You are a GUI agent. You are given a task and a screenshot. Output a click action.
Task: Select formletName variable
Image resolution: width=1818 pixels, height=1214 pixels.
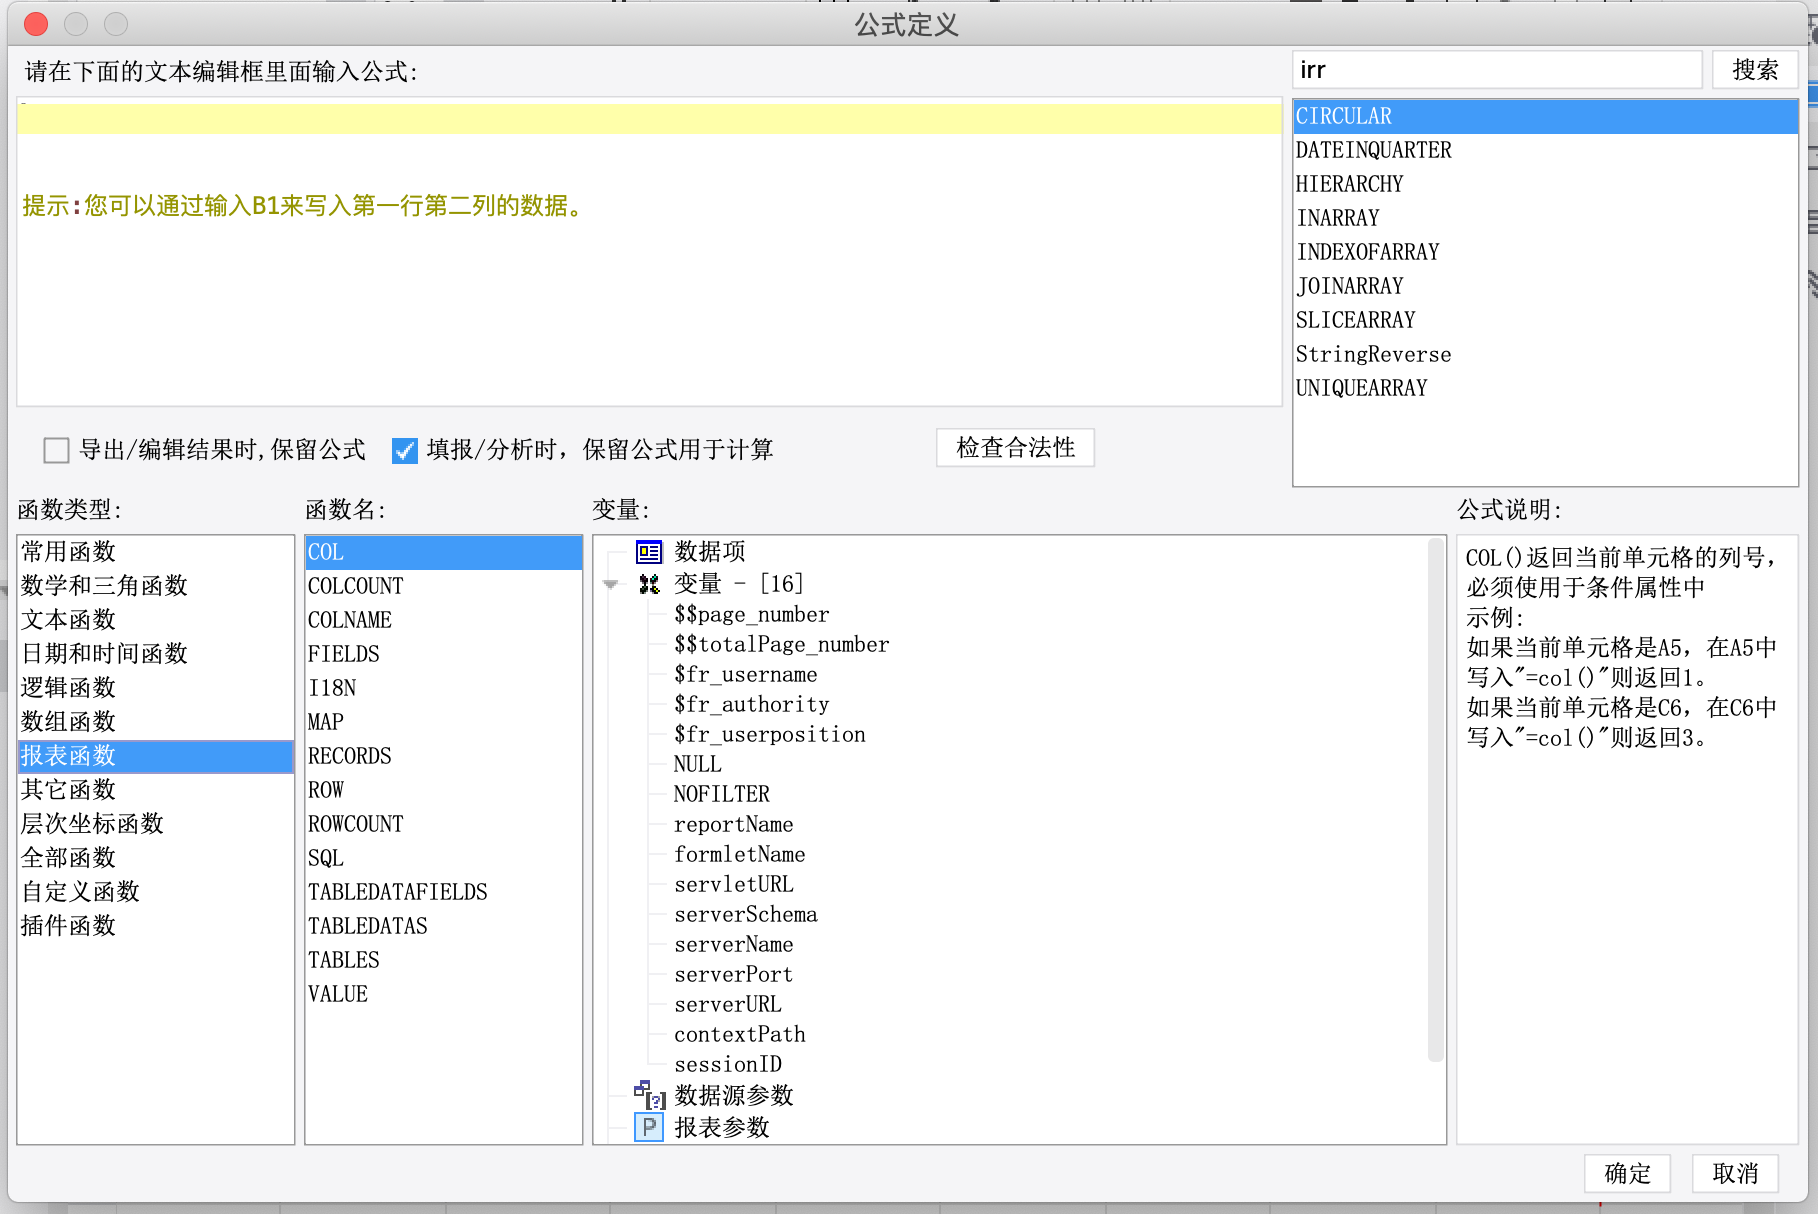pos(739,854)
